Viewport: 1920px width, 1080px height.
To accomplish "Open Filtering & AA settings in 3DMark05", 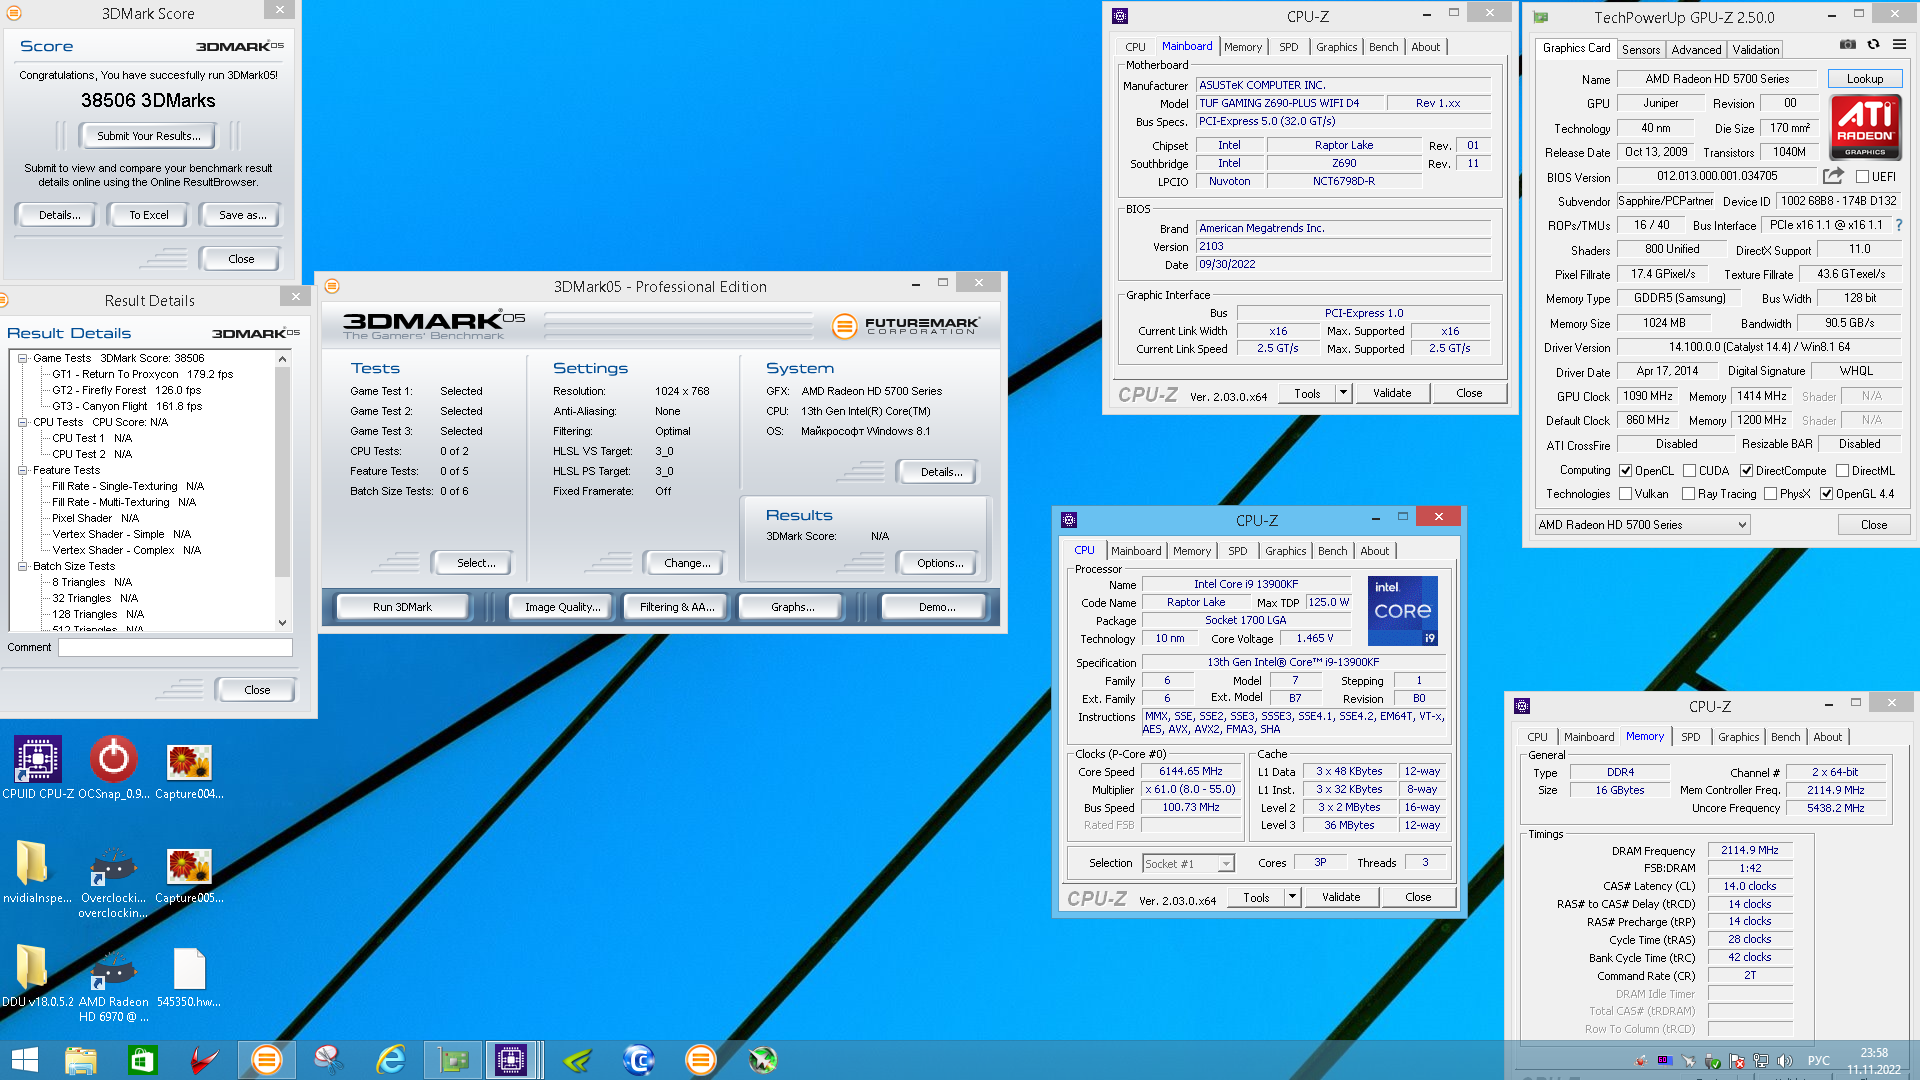I will tap(677, 607).
